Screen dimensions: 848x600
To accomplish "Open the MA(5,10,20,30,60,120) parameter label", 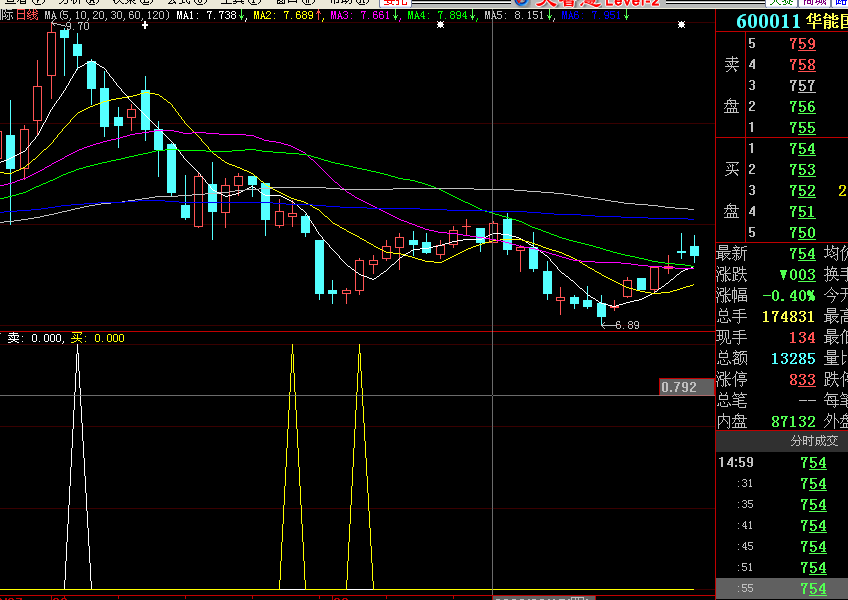I will [x=107, y=16].
